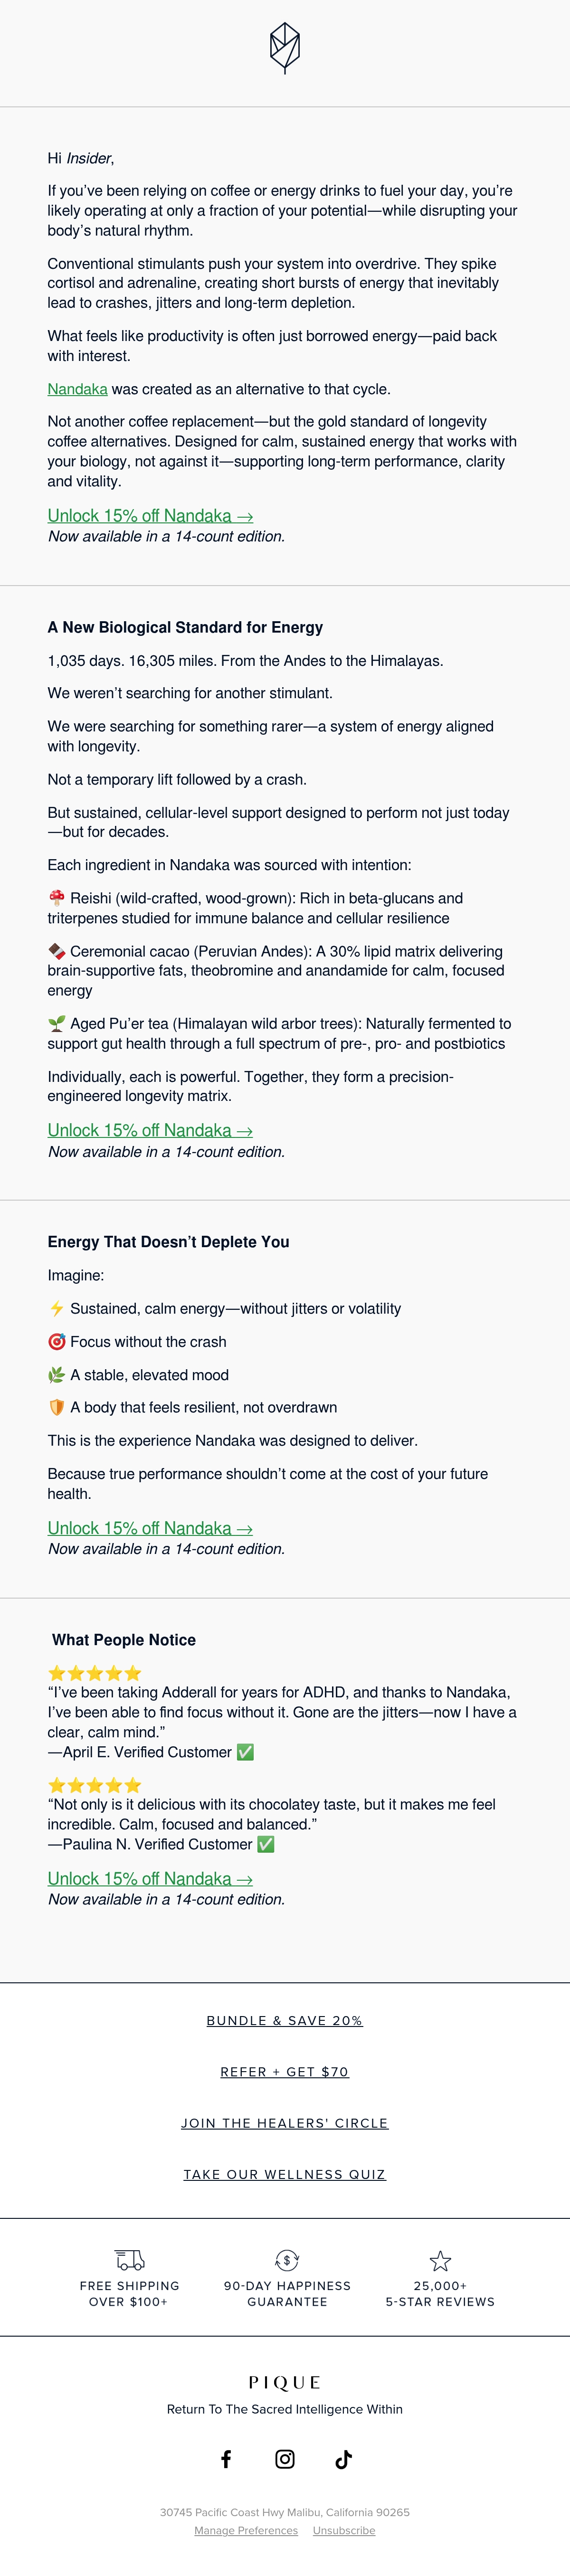
Task: Click Manage Preferences link
Action: click(246, 2530)
